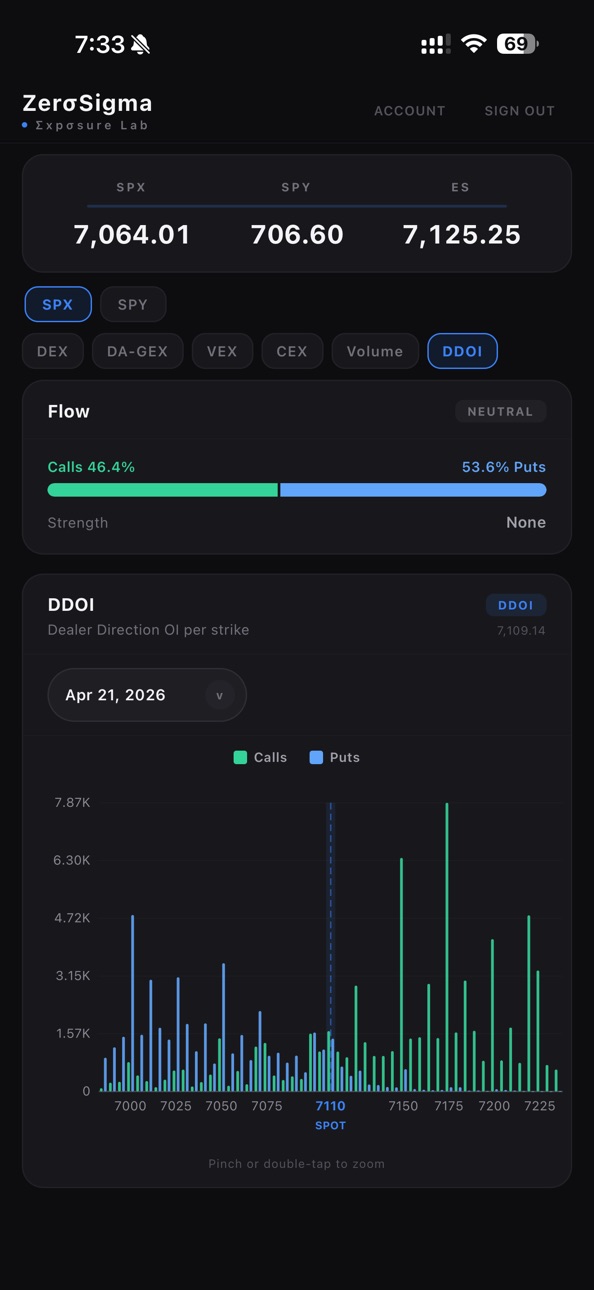The width and height of the screenshot is (594, 1290).
Task: Click the tallest call bar near 7175
Action: [447, 946]
